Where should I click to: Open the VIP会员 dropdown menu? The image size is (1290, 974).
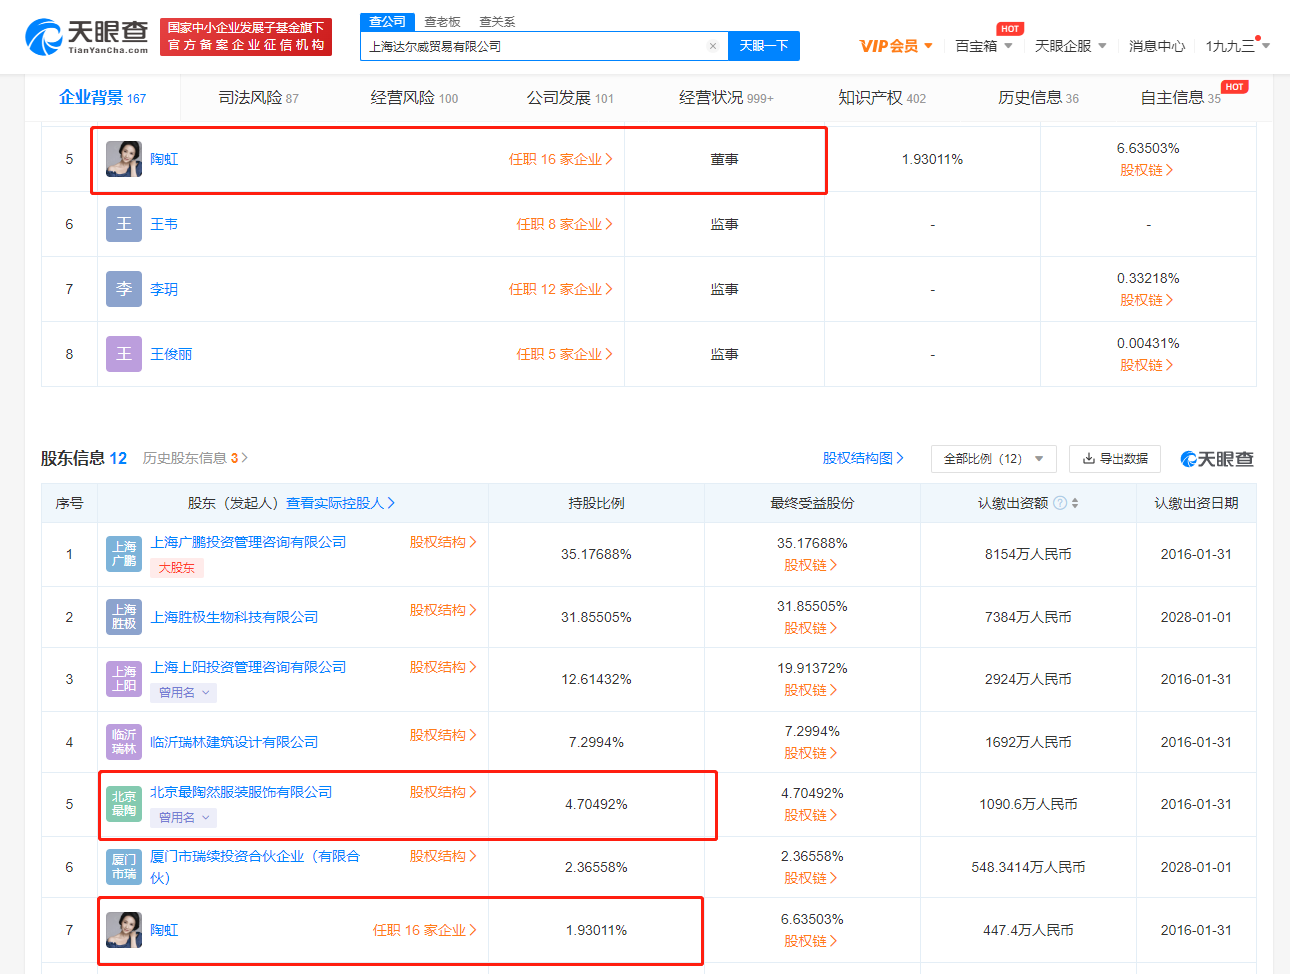896,46
